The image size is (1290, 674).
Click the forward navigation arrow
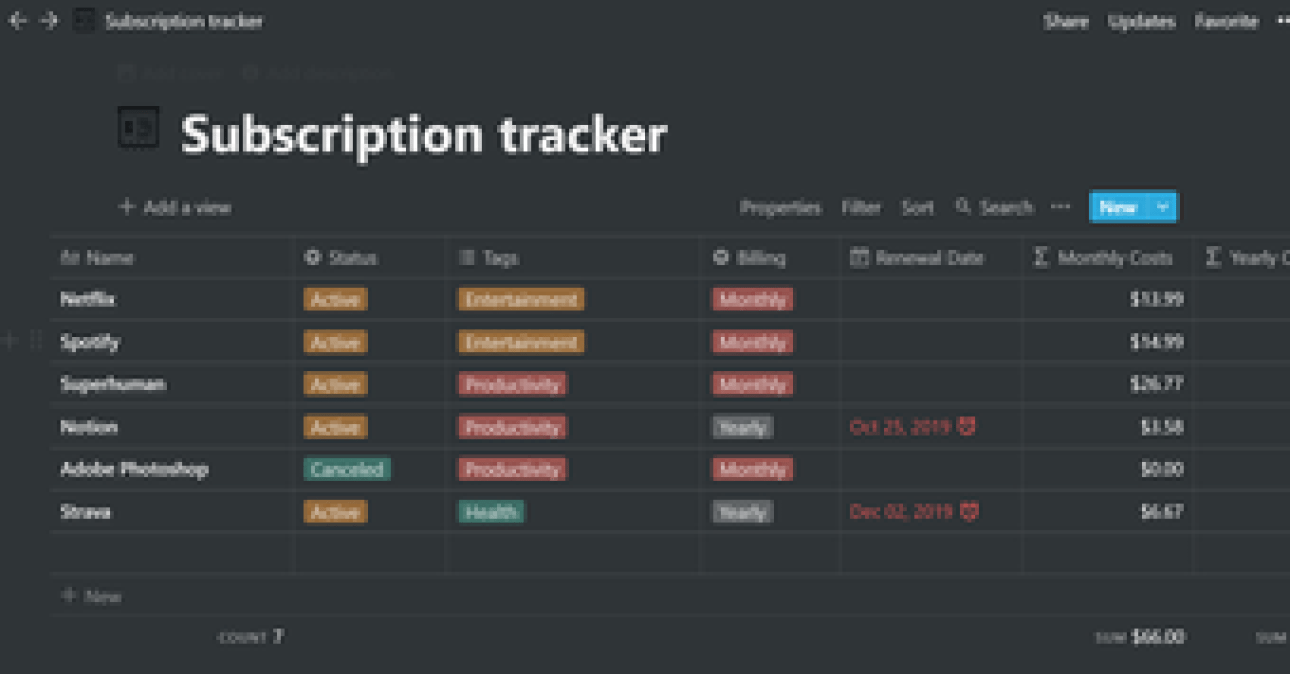pos(49,21)
